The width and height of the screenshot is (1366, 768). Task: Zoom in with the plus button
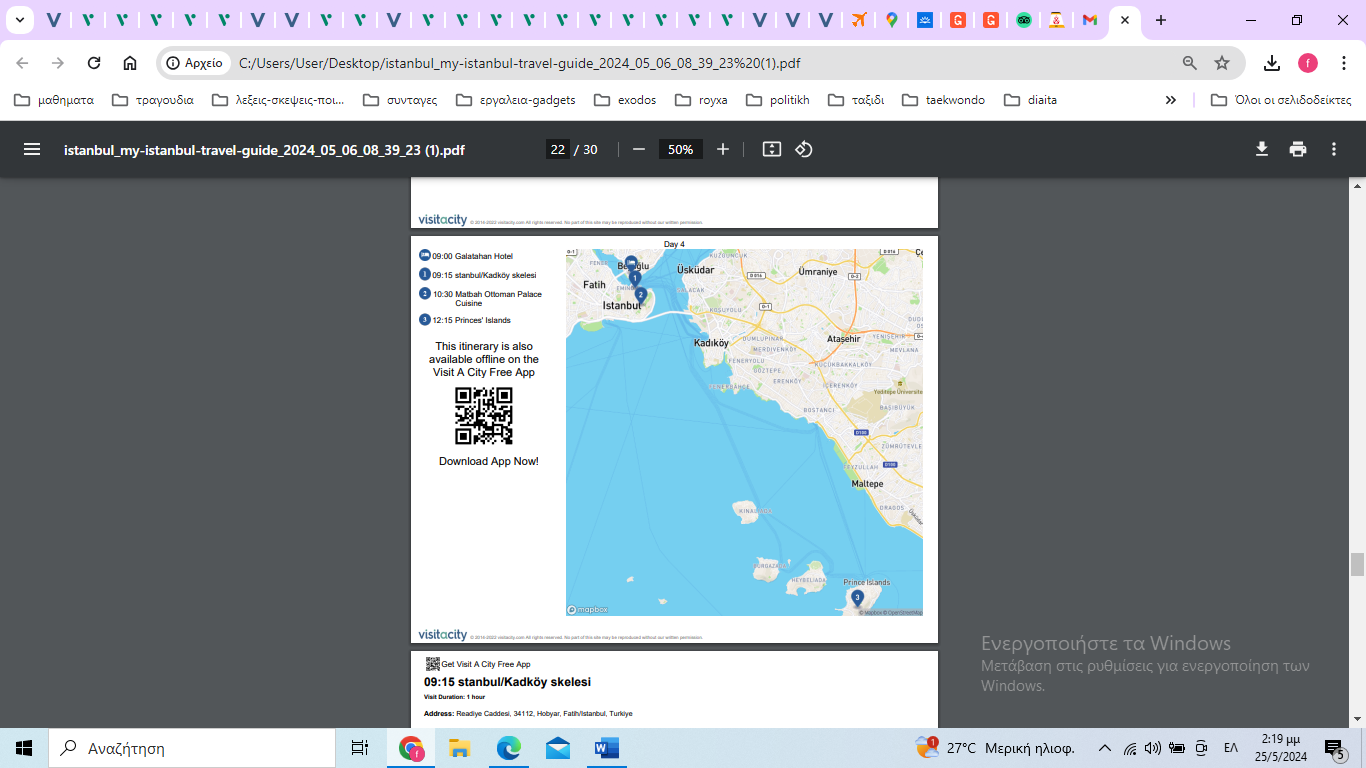coord(723,149)
